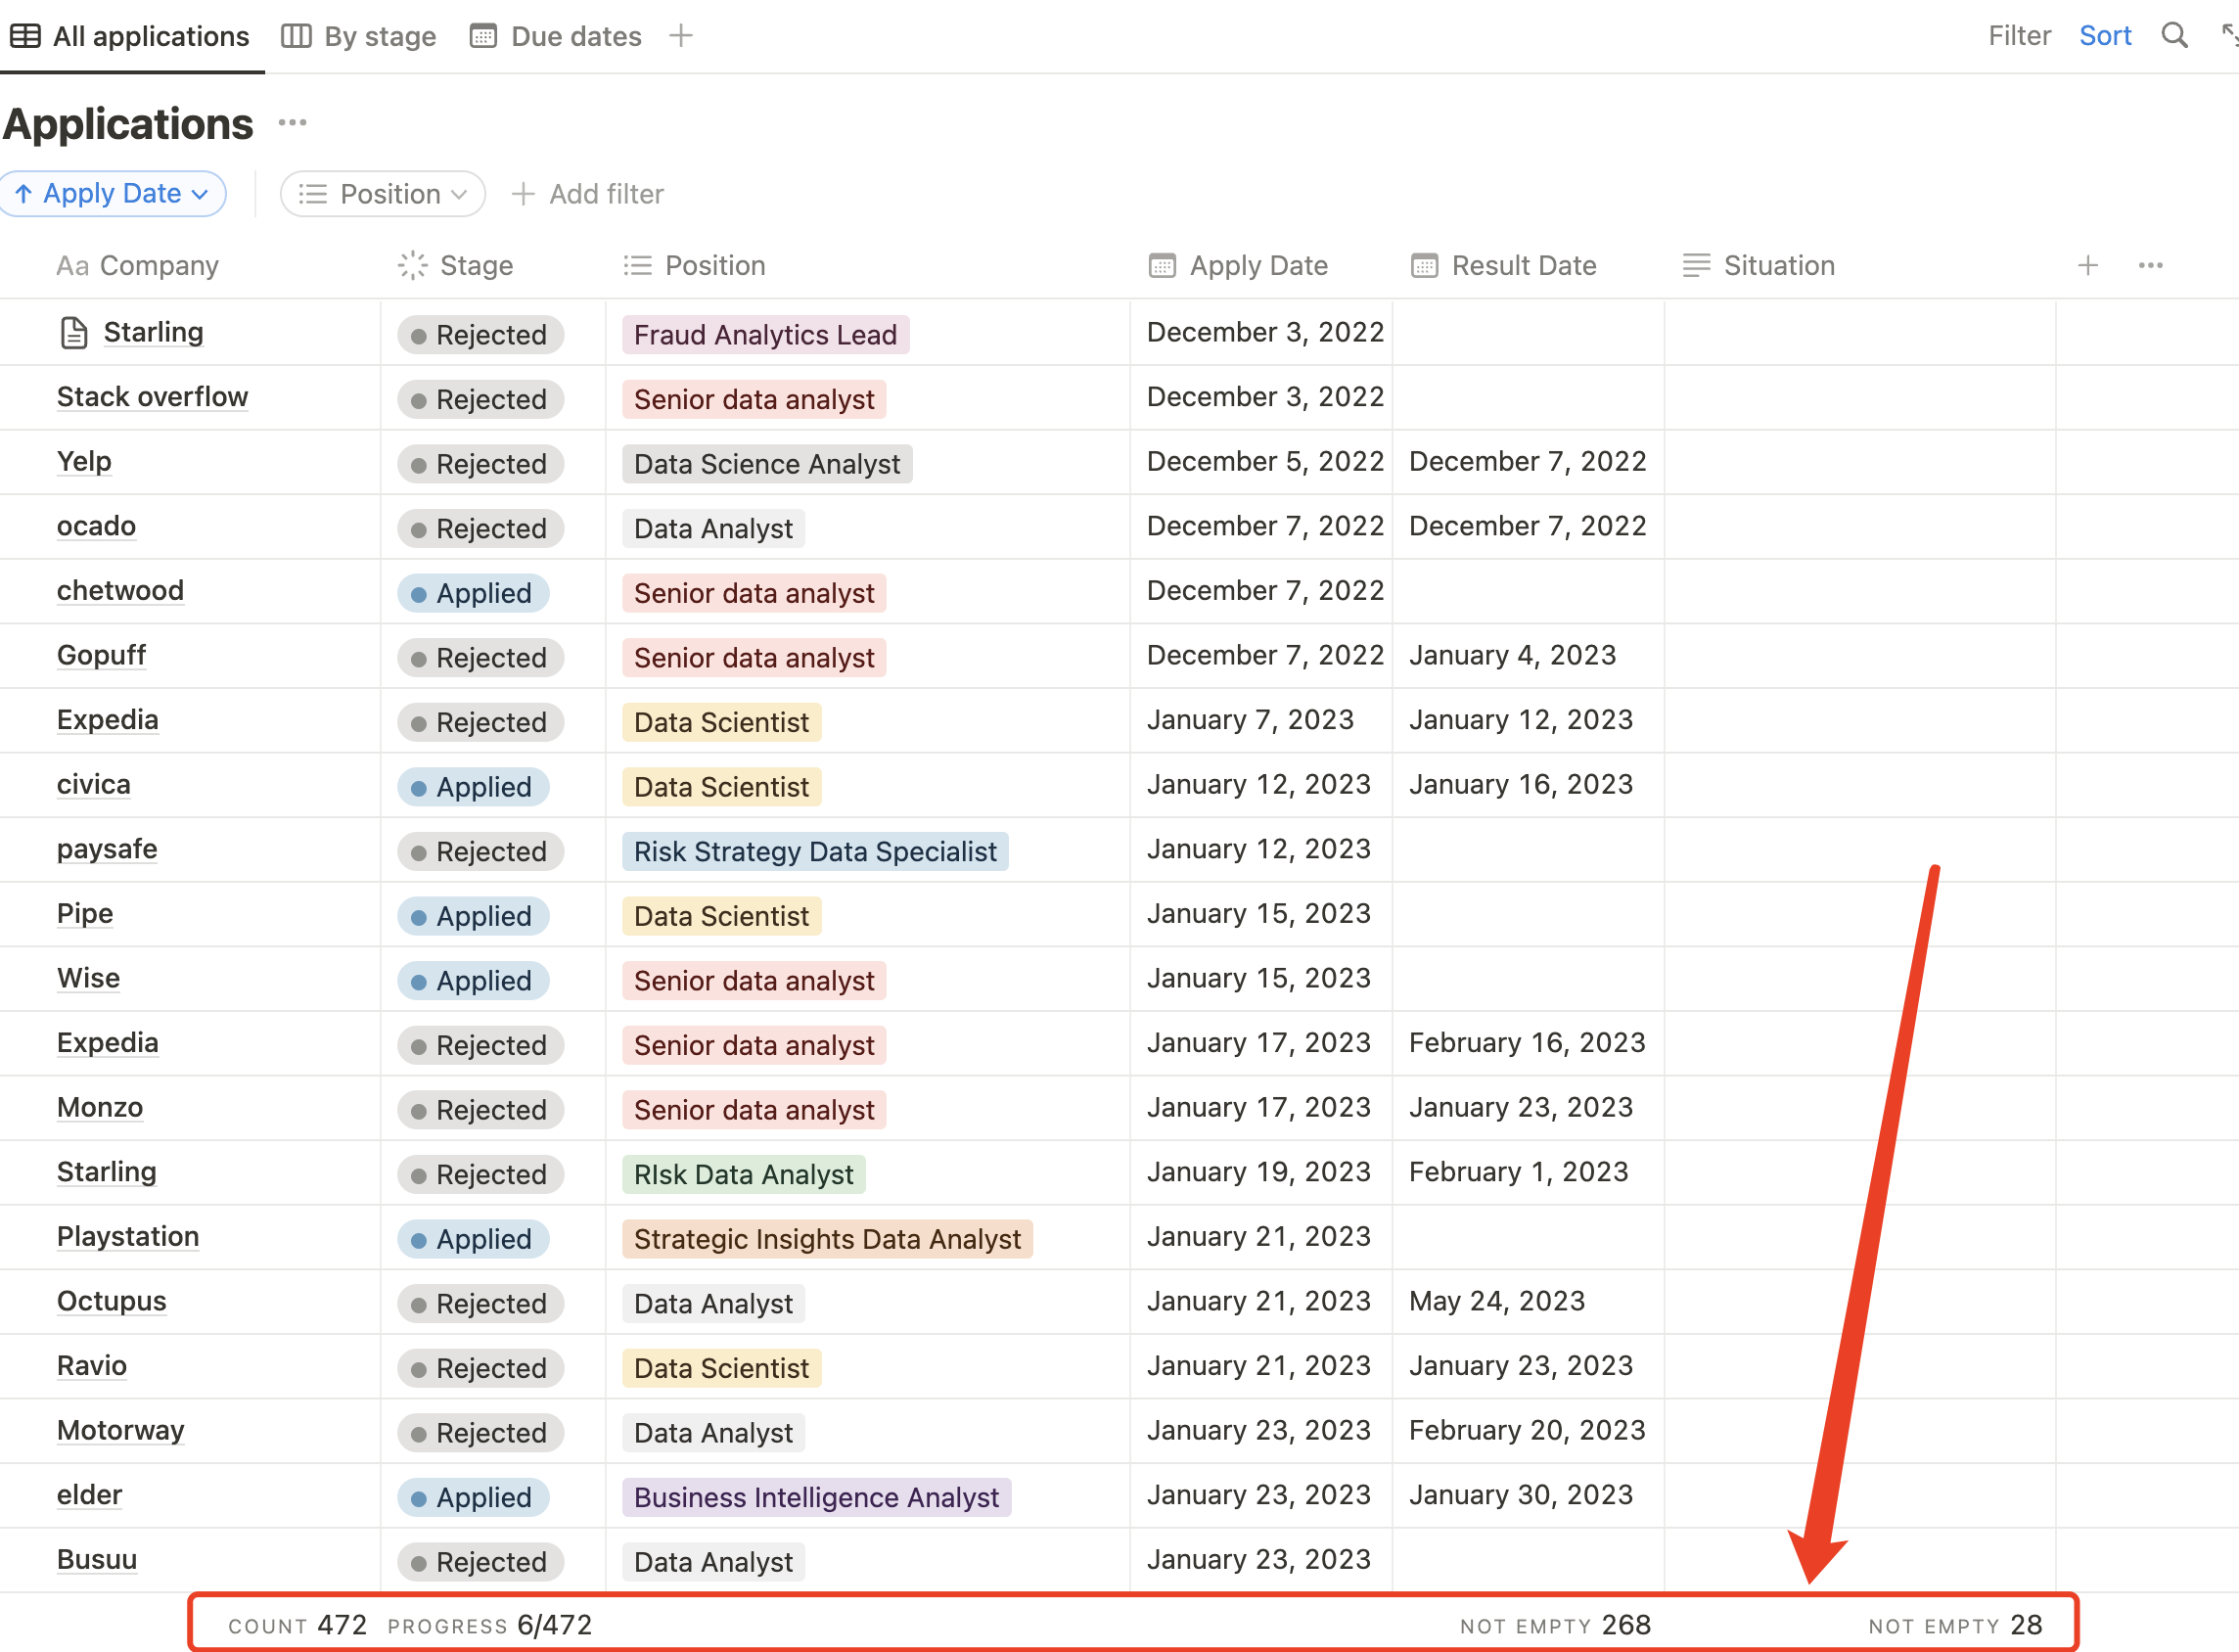2239x1652 pixels.
Task: Open Yelp company entry
Action: (84, 462)
